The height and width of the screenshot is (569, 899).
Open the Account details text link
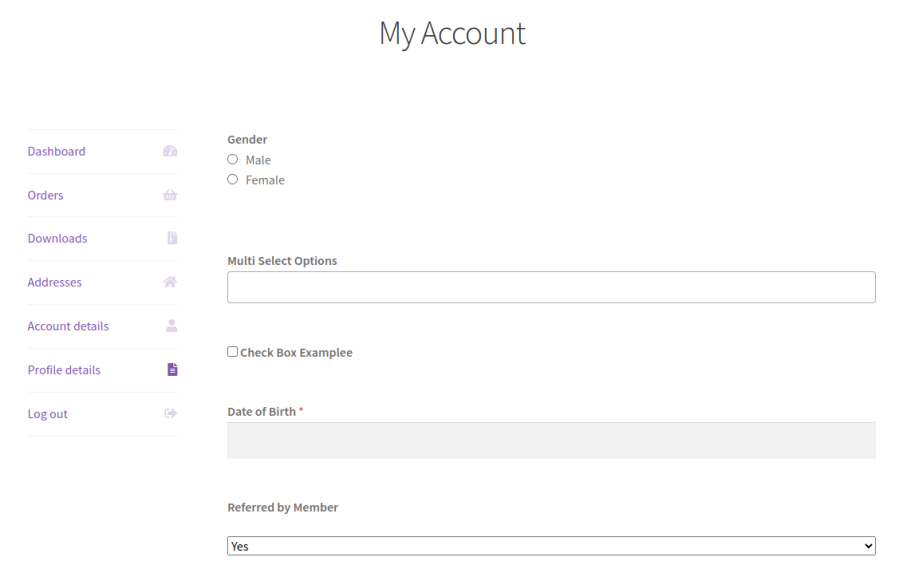68,327
